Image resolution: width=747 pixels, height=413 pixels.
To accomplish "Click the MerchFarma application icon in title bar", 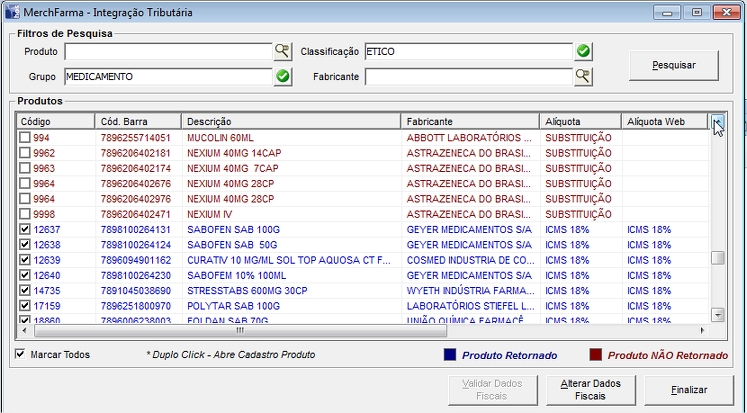I will click(x=13, y=12).
